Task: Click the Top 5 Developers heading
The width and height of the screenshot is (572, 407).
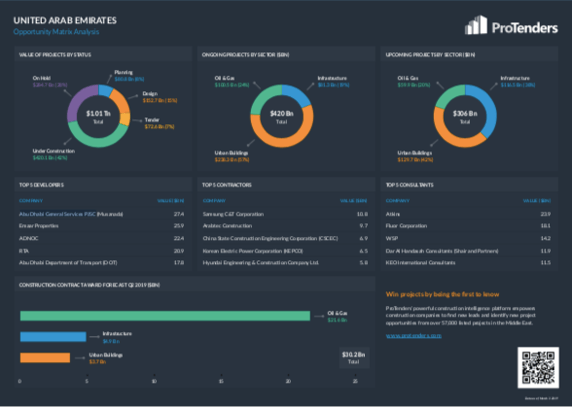Action: pyautogui.click(x=41, y=185)
